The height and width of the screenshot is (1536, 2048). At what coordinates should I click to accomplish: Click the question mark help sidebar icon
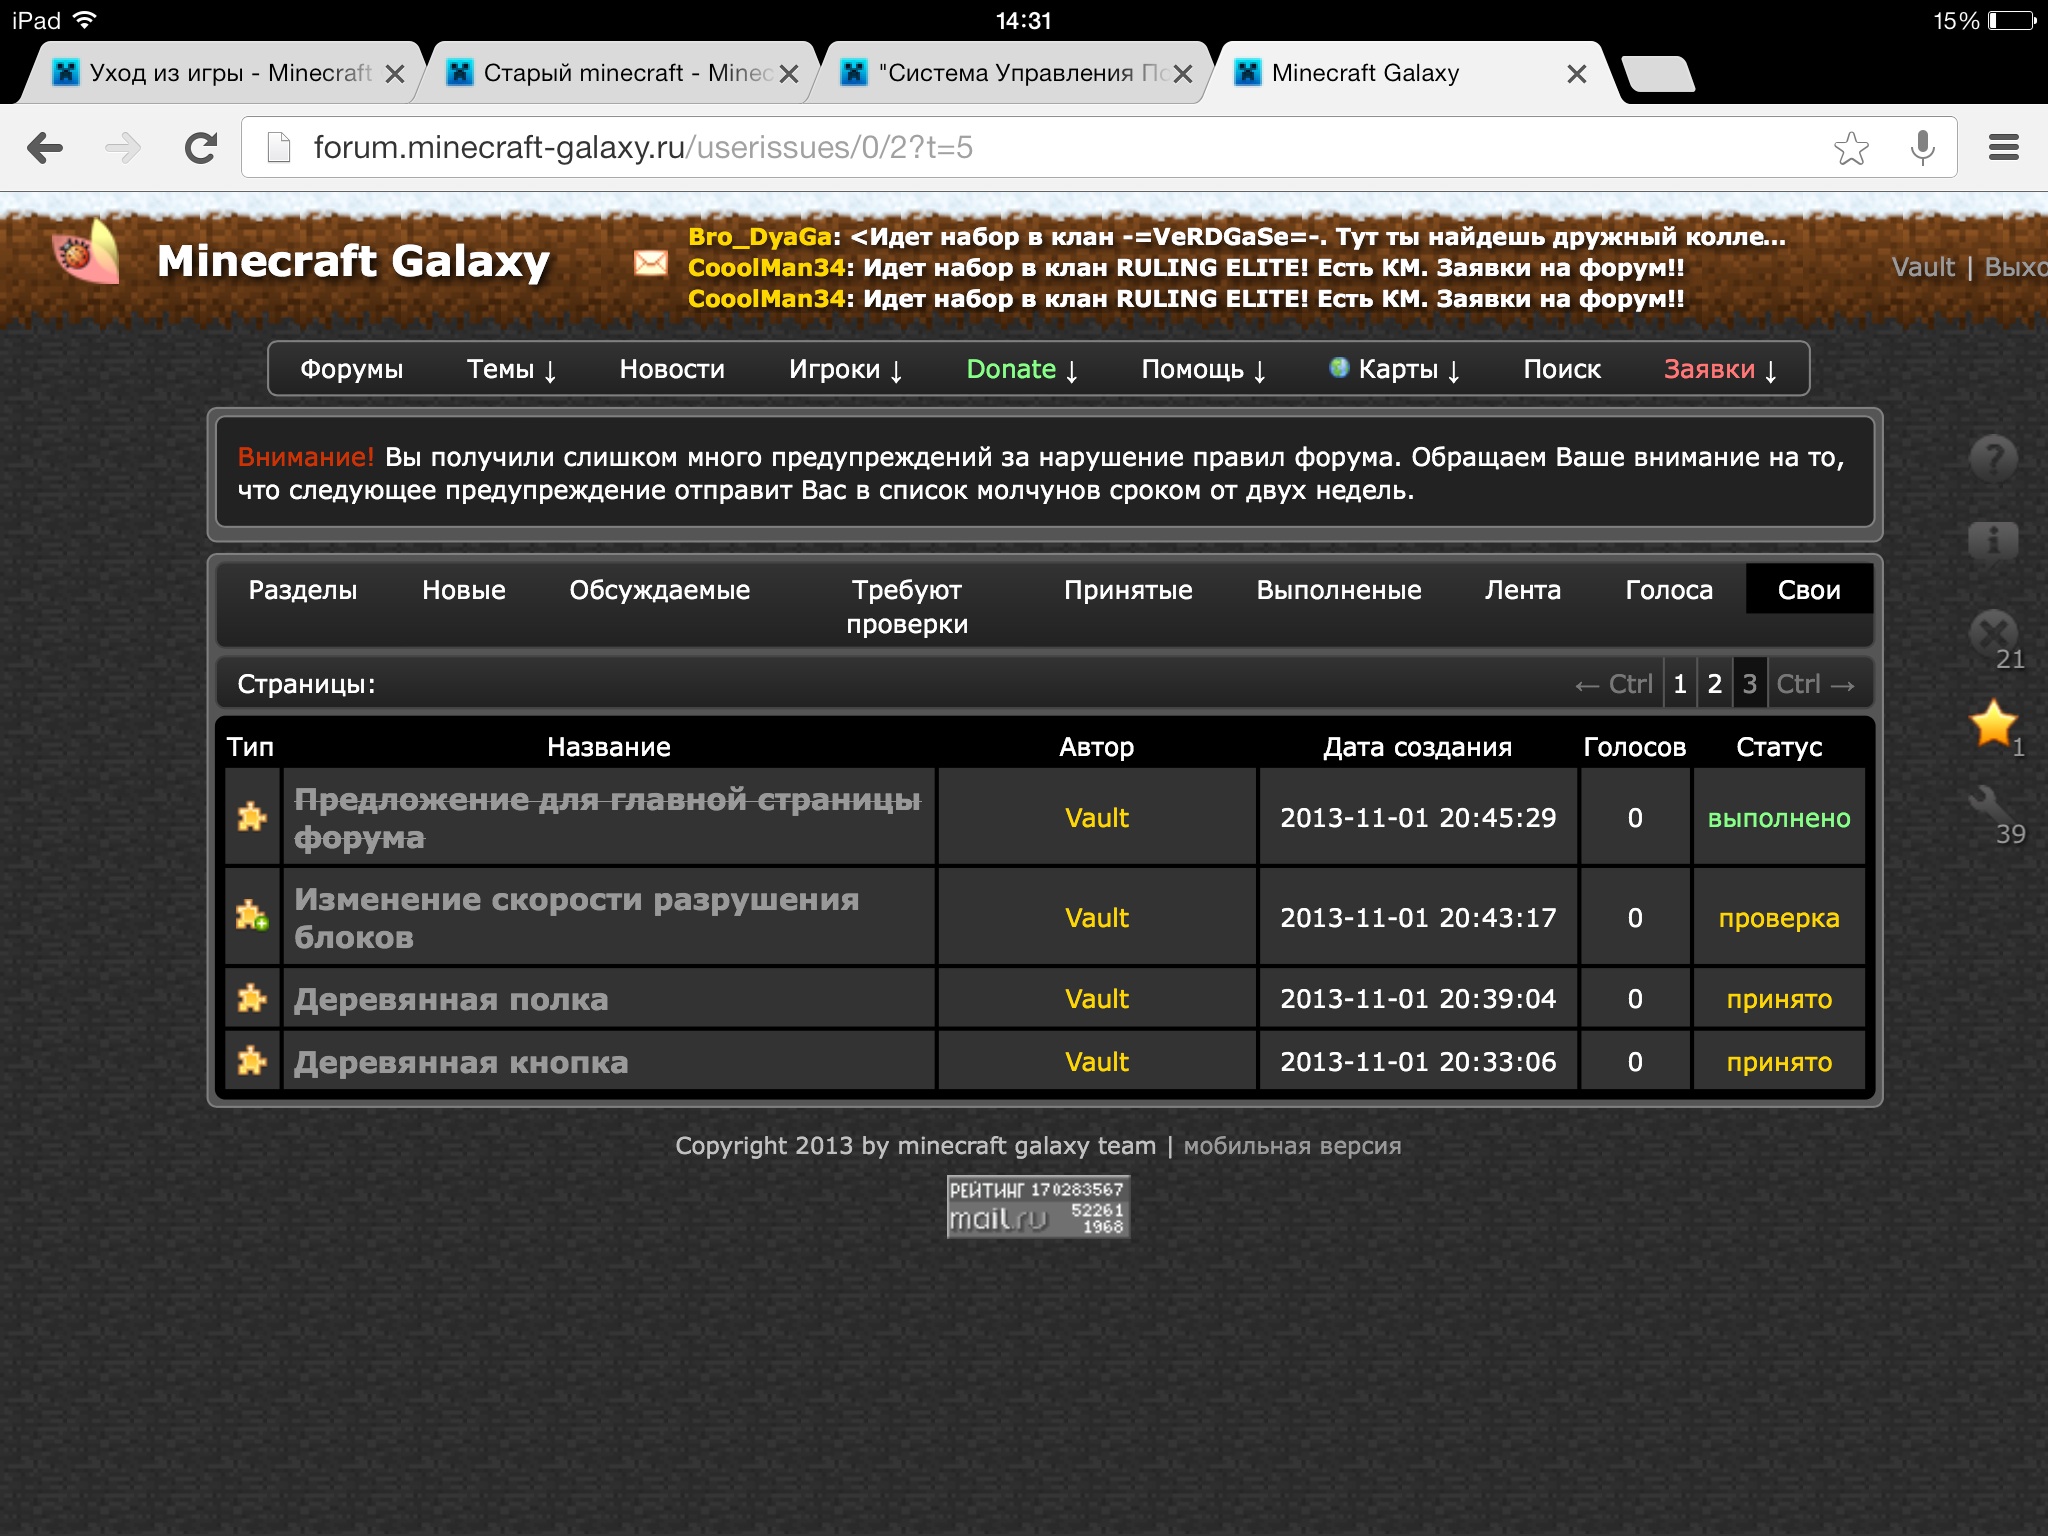1992,458
